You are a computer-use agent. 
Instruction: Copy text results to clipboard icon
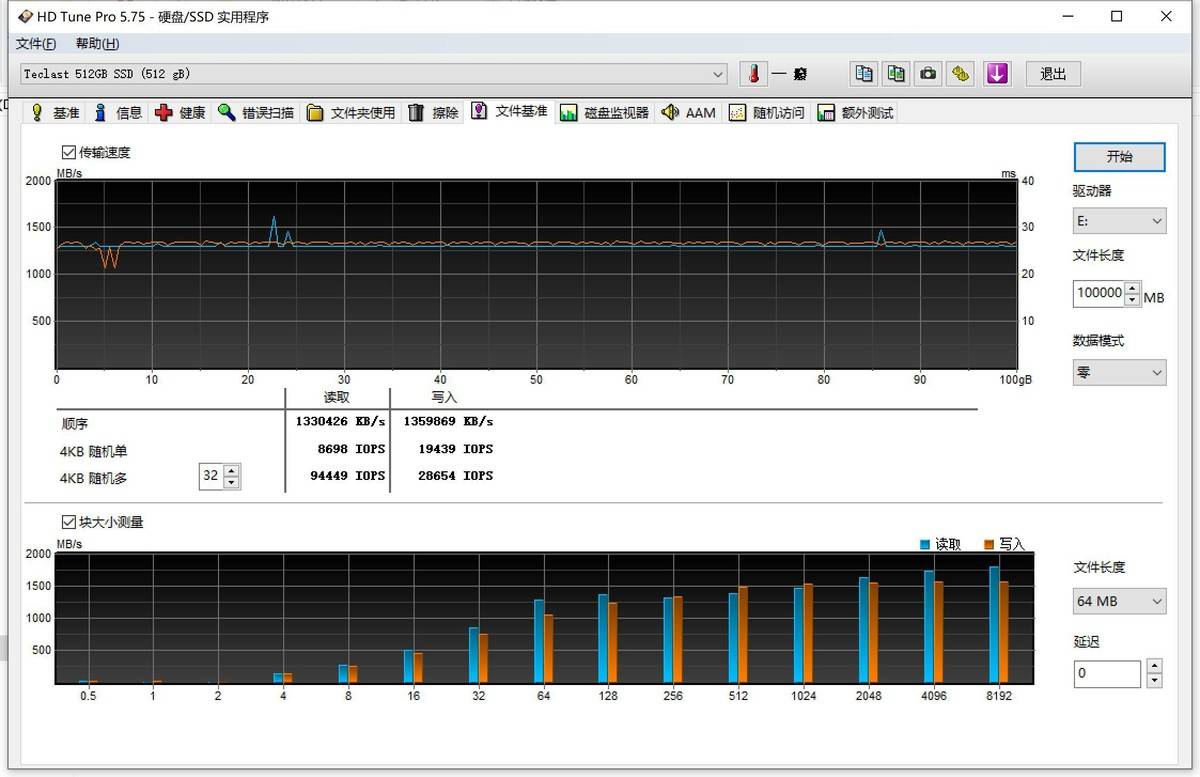coord(864,74)
